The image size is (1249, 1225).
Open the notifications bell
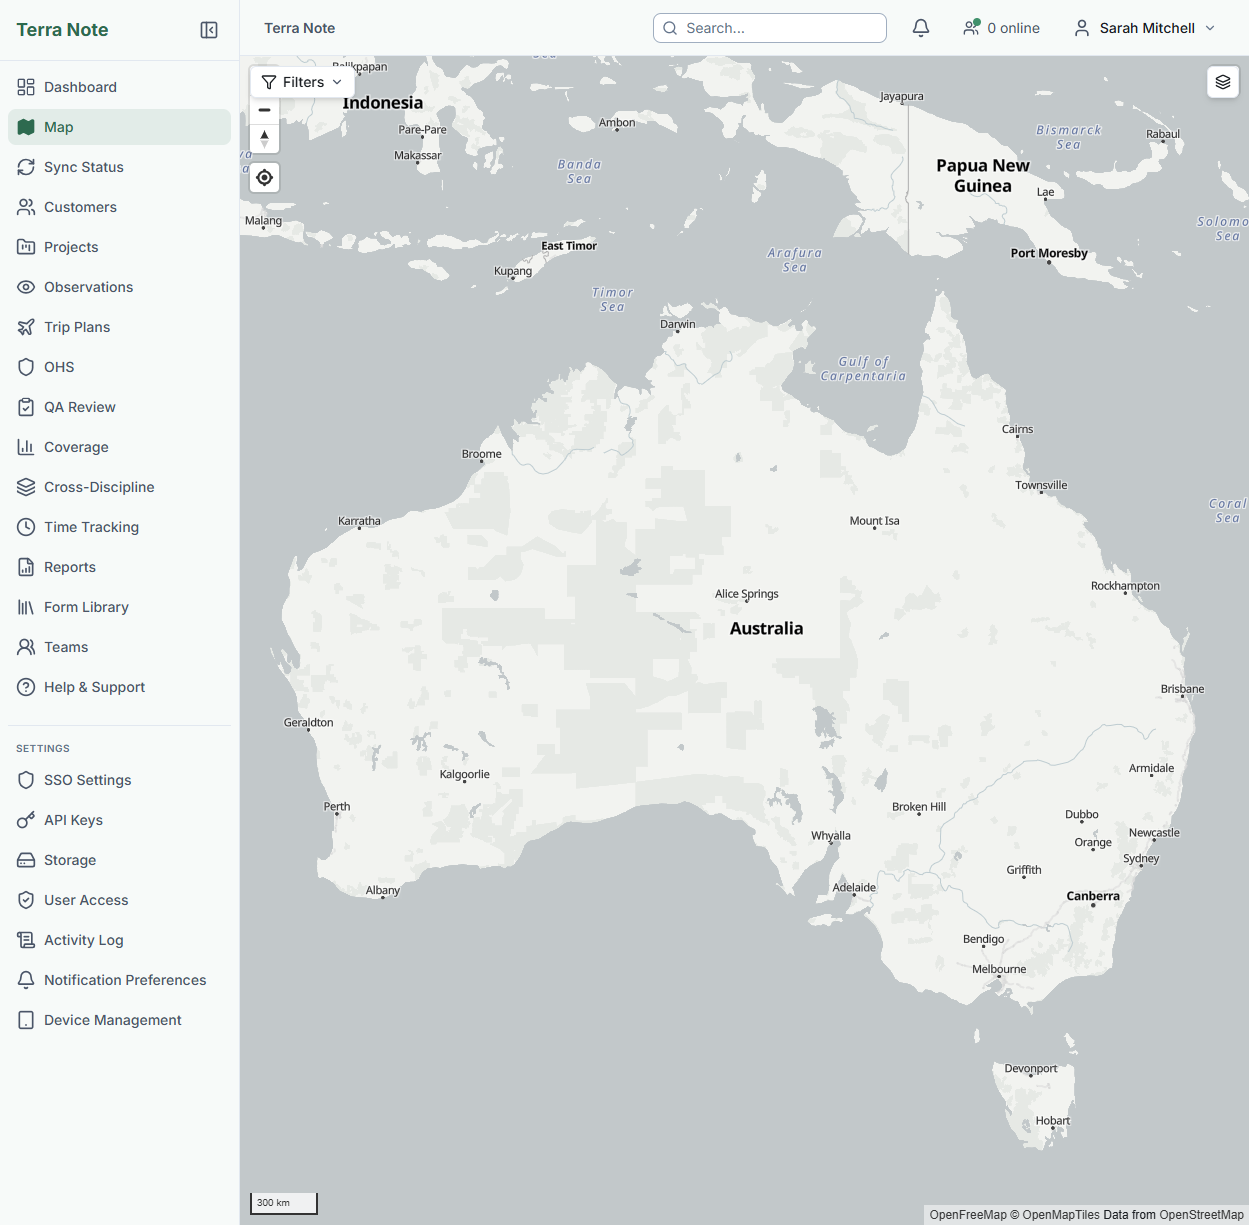point(920,28)
